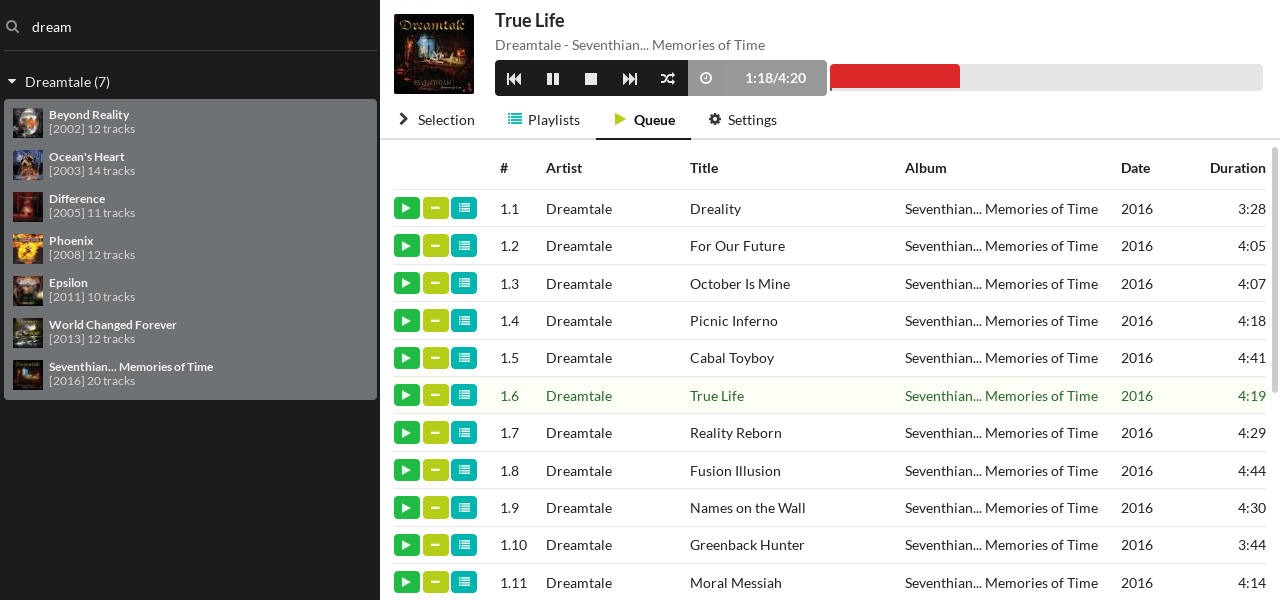The width and height of the screenshot is (1280, 600).
Task: Toggle the clock time display button
Action: click(x=706, y=78)
